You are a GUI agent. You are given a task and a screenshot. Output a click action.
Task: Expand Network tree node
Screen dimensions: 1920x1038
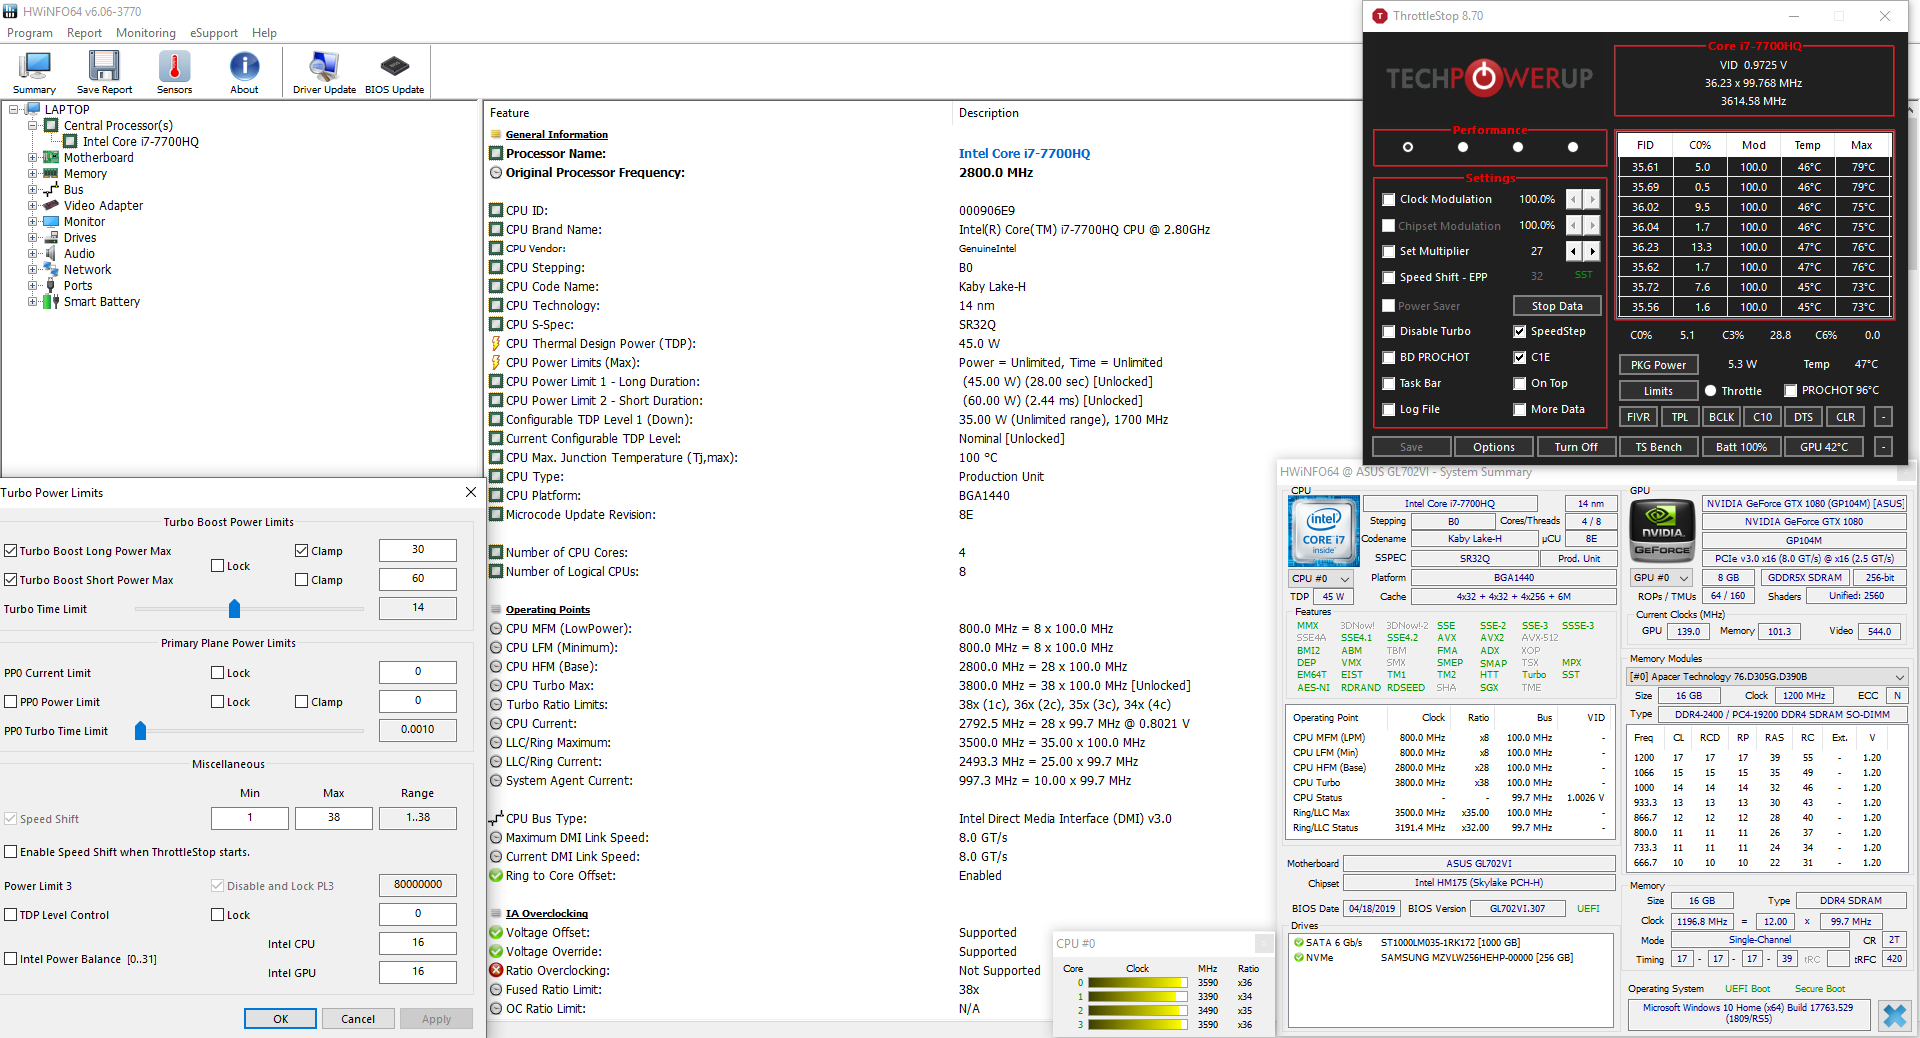pyautogui.click(x=32, y=270)
